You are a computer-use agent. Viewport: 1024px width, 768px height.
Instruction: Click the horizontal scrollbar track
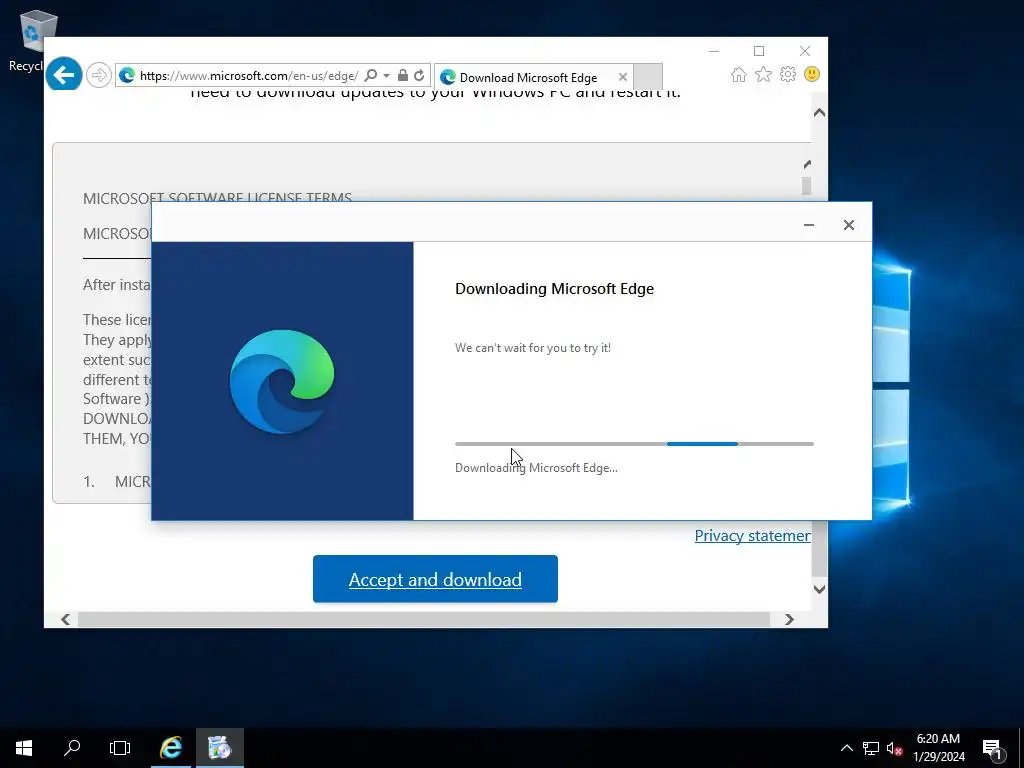click(424, 619)
